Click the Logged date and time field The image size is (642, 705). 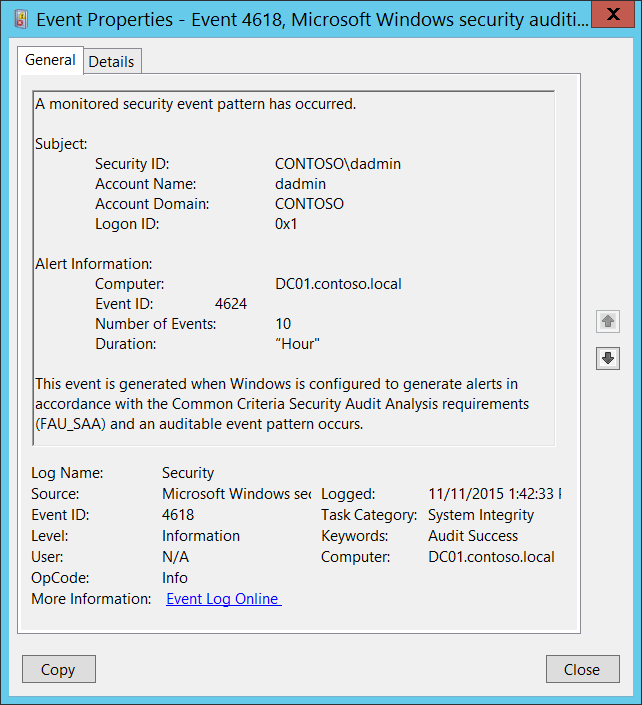pos(494,494)
